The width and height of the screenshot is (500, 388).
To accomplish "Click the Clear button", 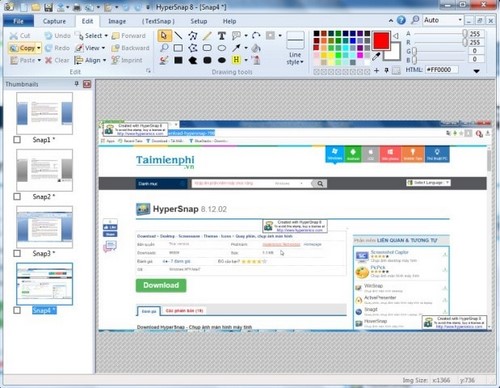I will click(x=57, y=60).
